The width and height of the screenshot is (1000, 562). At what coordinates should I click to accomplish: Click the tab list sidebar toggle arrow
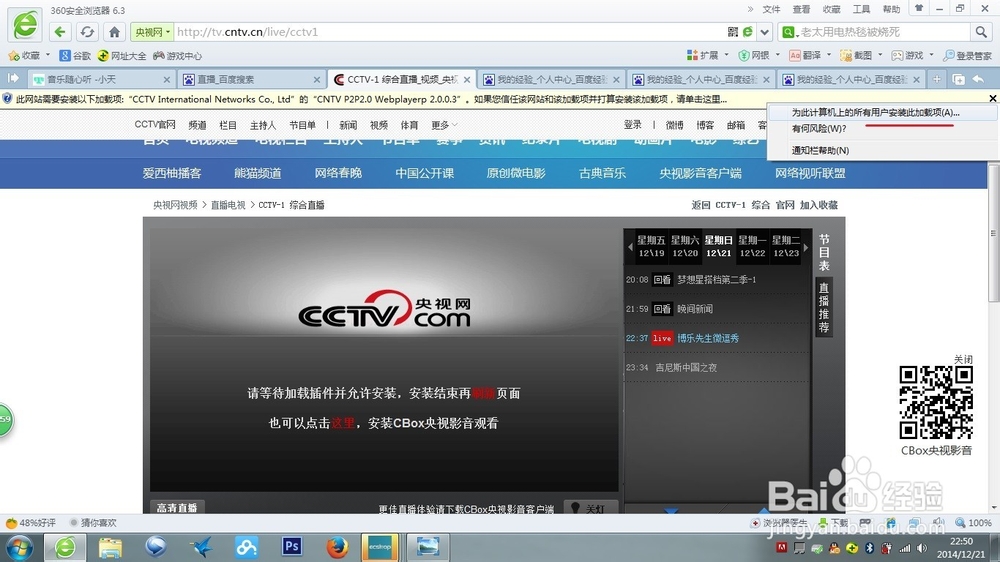(13, 78)
